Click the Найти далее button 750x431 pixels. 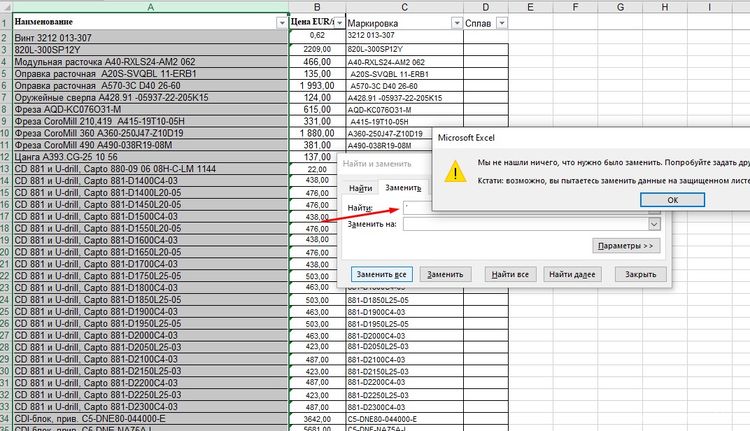point(572,274)
